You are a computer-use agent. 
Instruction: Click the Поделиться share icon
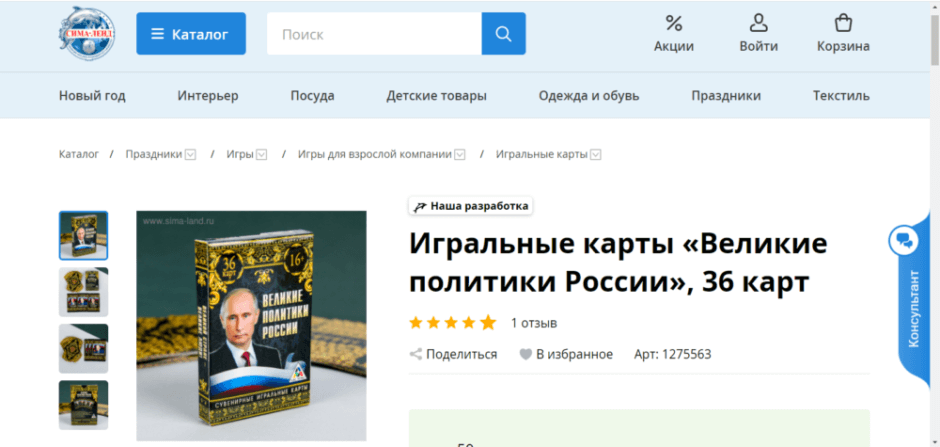(415, 354)
